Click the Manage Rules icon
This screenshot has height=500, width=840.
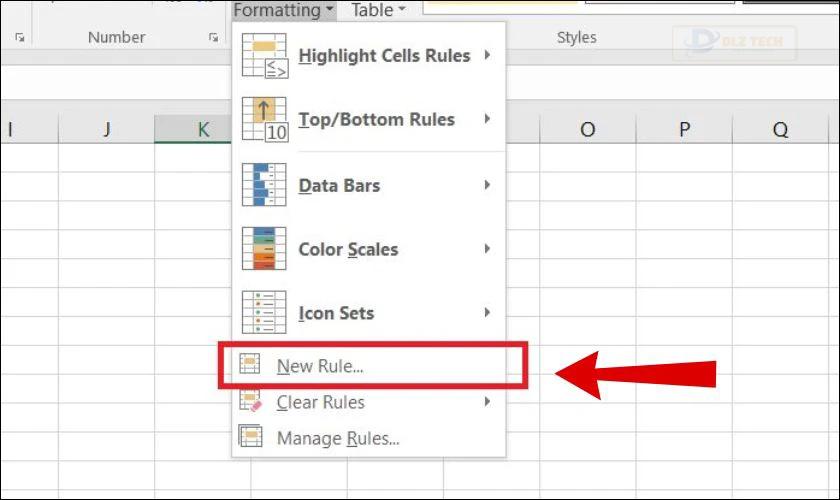point(250,438)
